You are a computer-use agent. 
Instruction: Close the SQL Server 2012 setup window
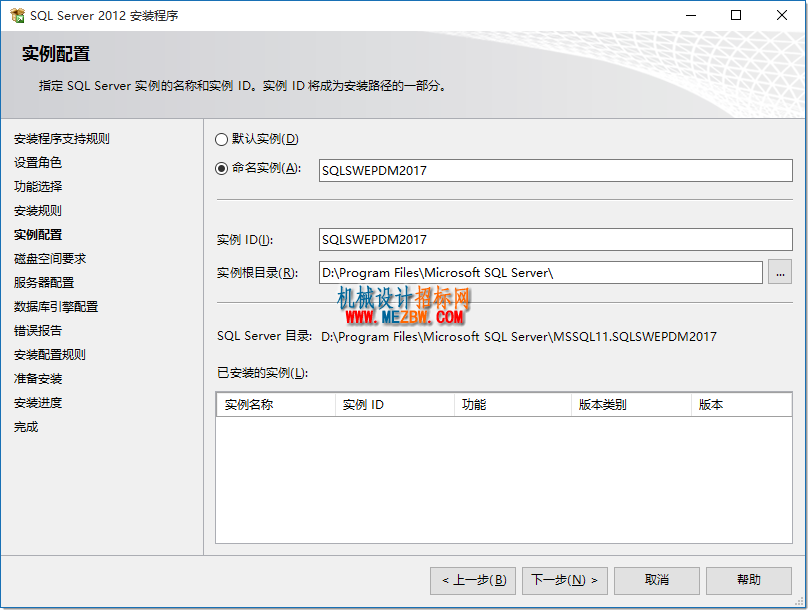click(782, 16)
